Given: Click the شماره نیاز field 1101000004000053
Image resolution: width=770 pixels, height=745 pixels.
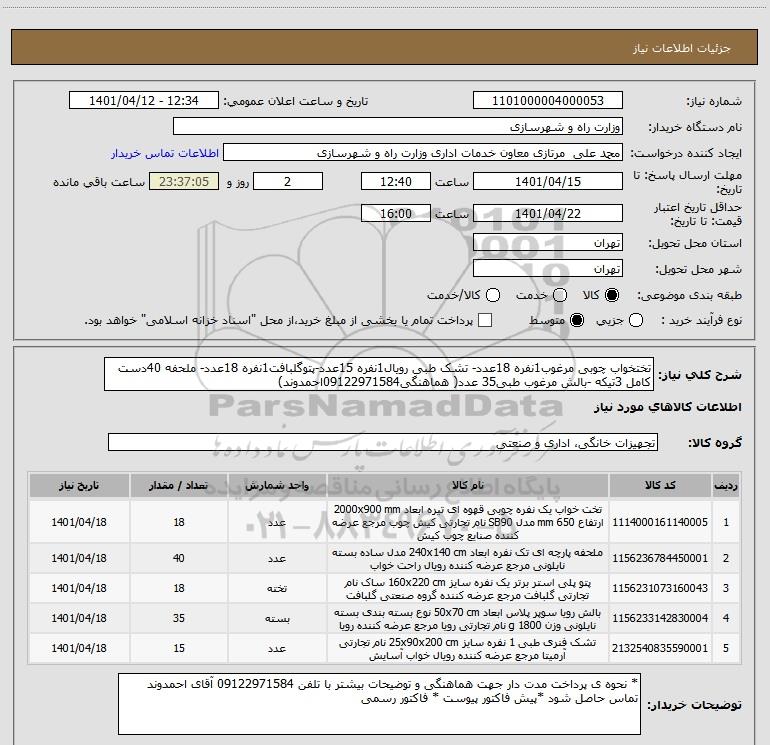Looking at the screenshot, I should point(548,101).
